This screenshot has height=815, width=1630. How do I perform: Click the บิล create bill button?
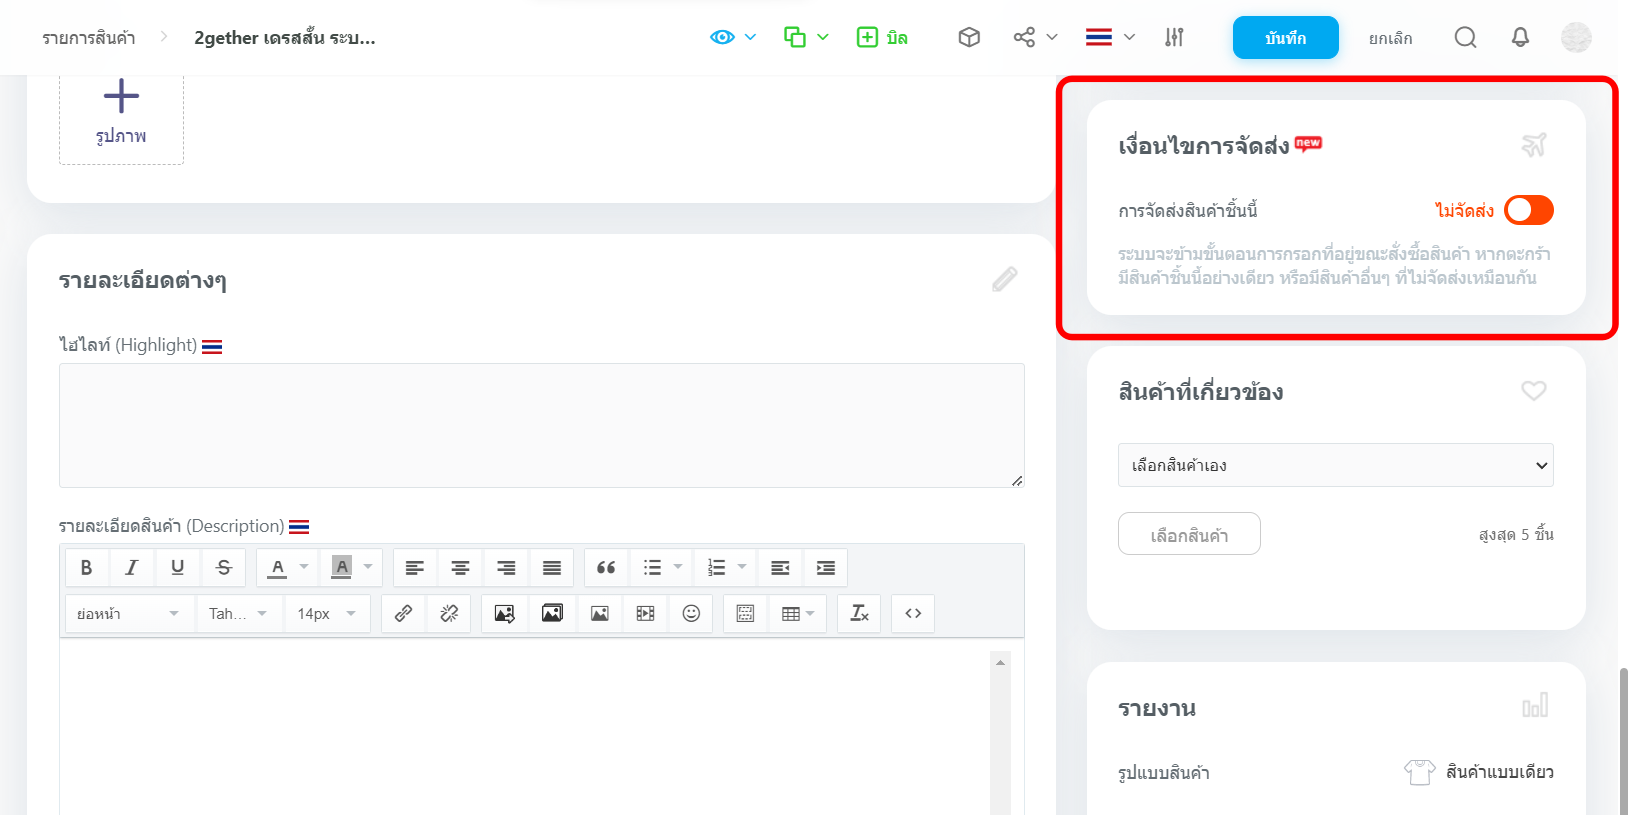pyautogui.click(x=882, y=37)
